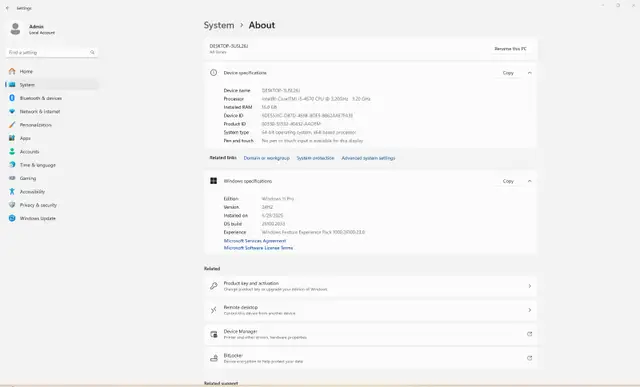Expand Product key and activation chevron
Viewport: 640px width, 387px height.
[x=529, y=286]
